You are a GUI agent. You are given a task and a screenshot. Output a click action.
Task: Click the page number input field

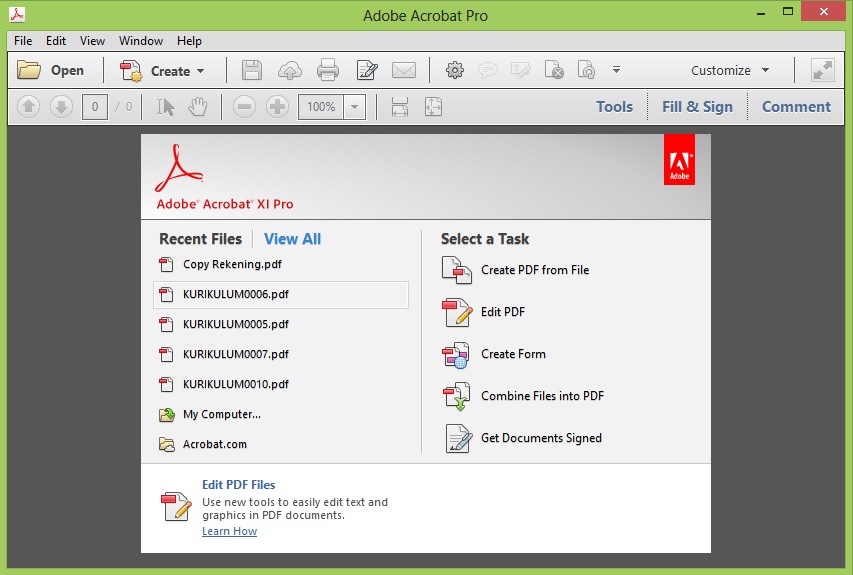click(x=95, y=107)
